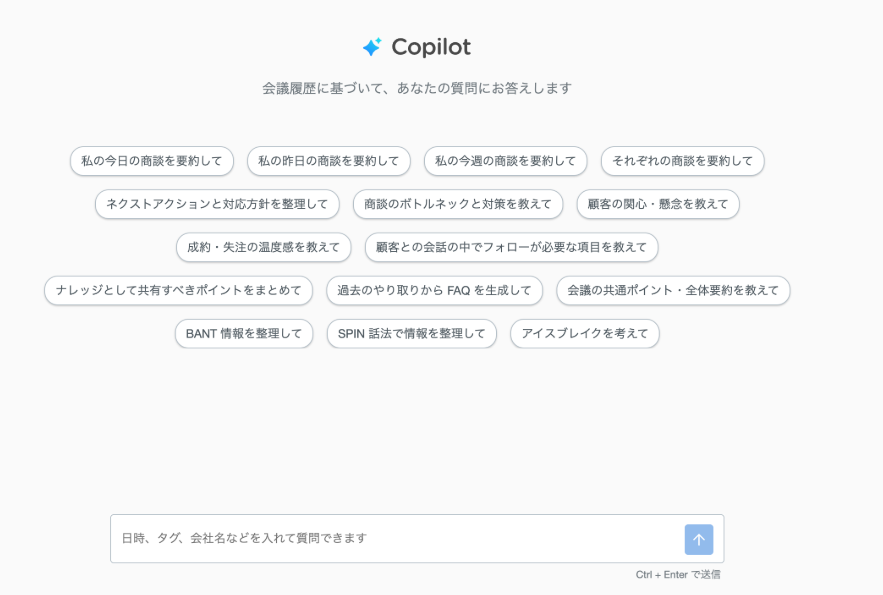This screenshot has height=595, width=883.
Task: Select 'ナレッジとして共有すべきポイントをまとめて' prompt
Action: 179,290
